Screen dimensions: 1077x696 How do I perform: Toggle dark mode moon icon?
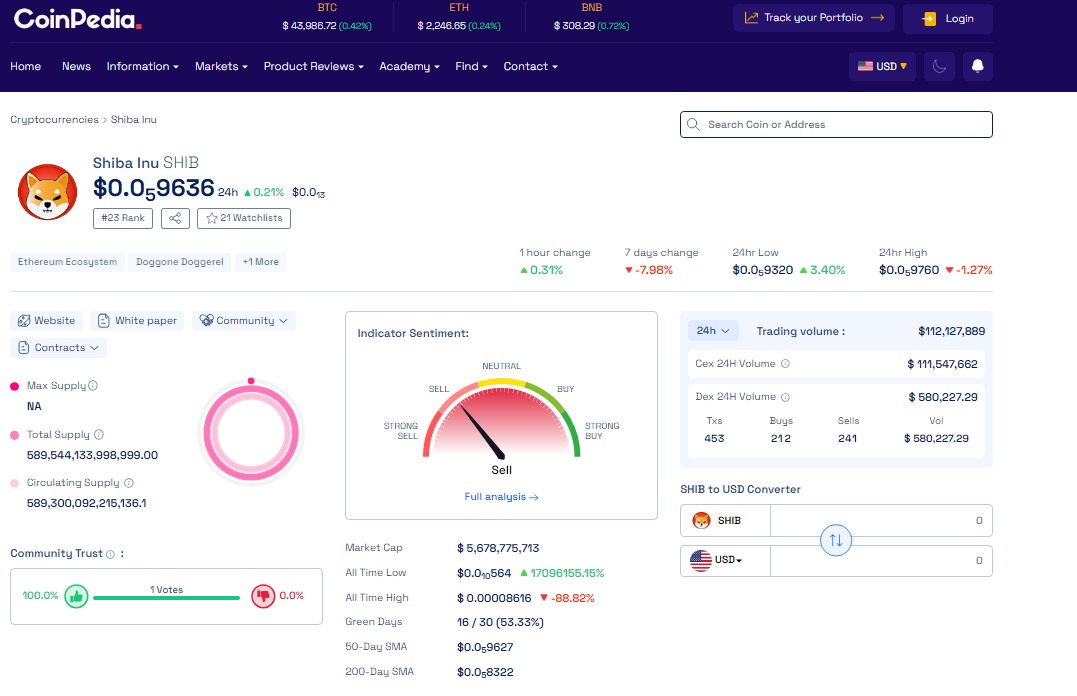point(939,67)
